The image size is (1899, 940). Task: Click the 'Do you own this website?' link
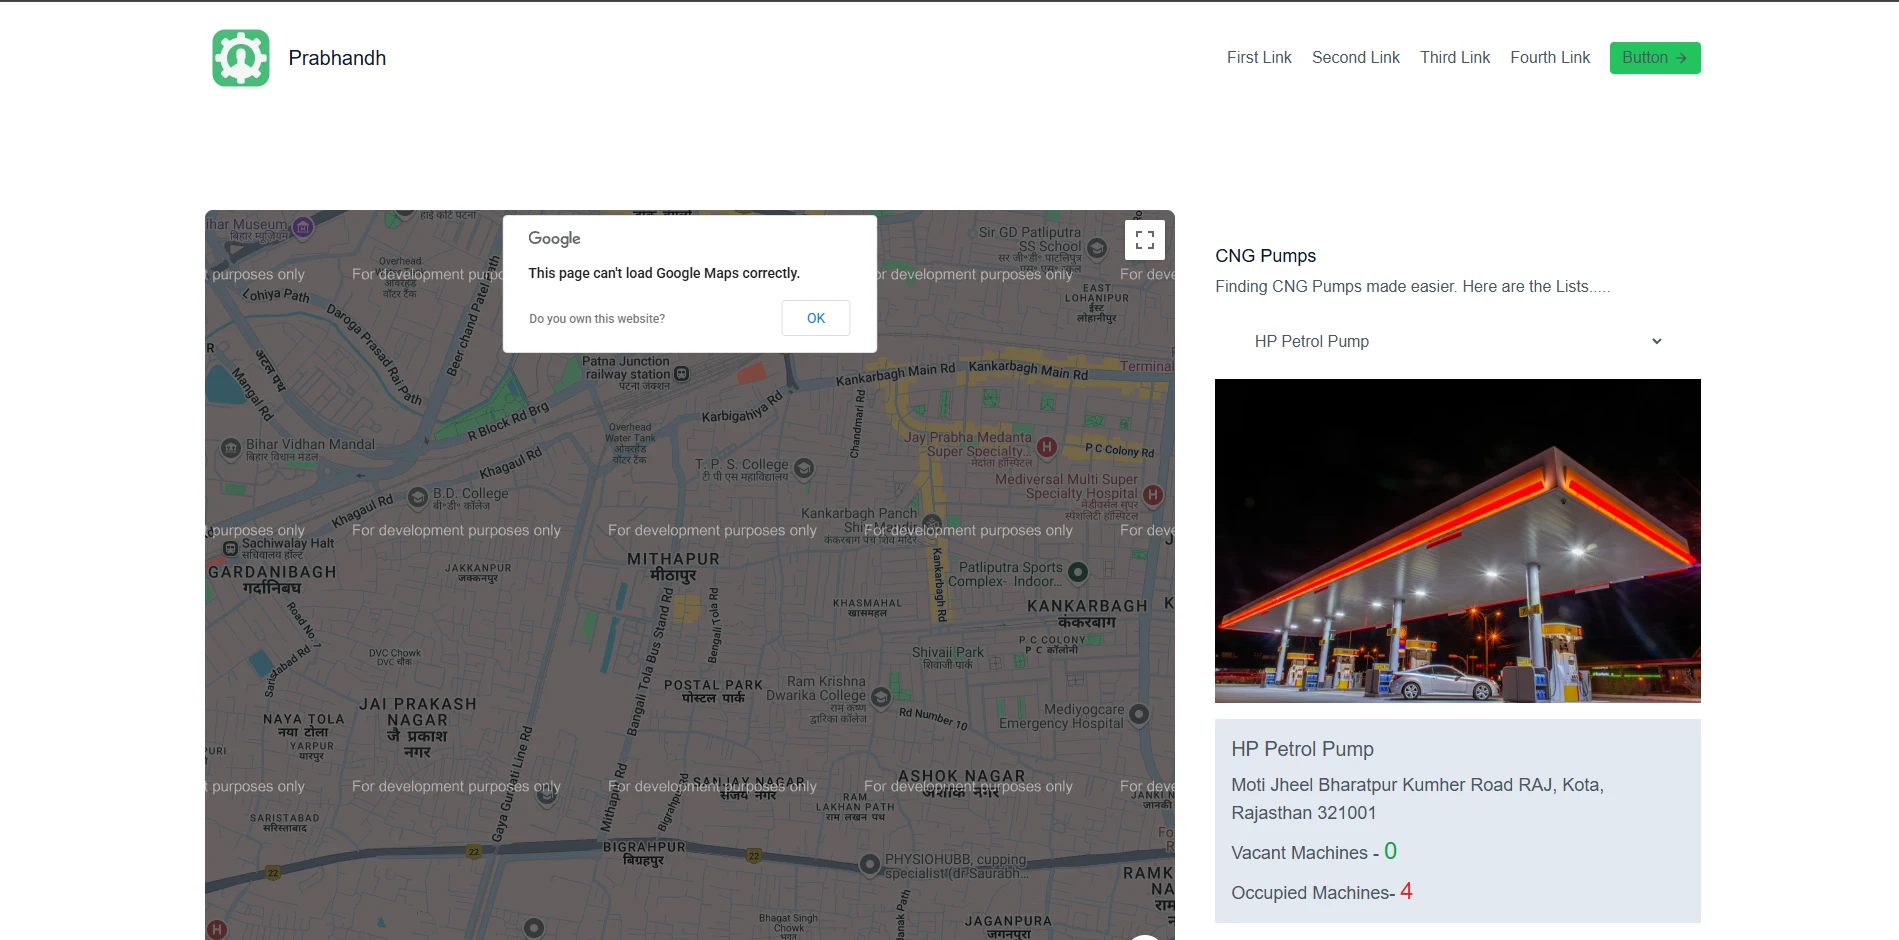tap(597, 319)
